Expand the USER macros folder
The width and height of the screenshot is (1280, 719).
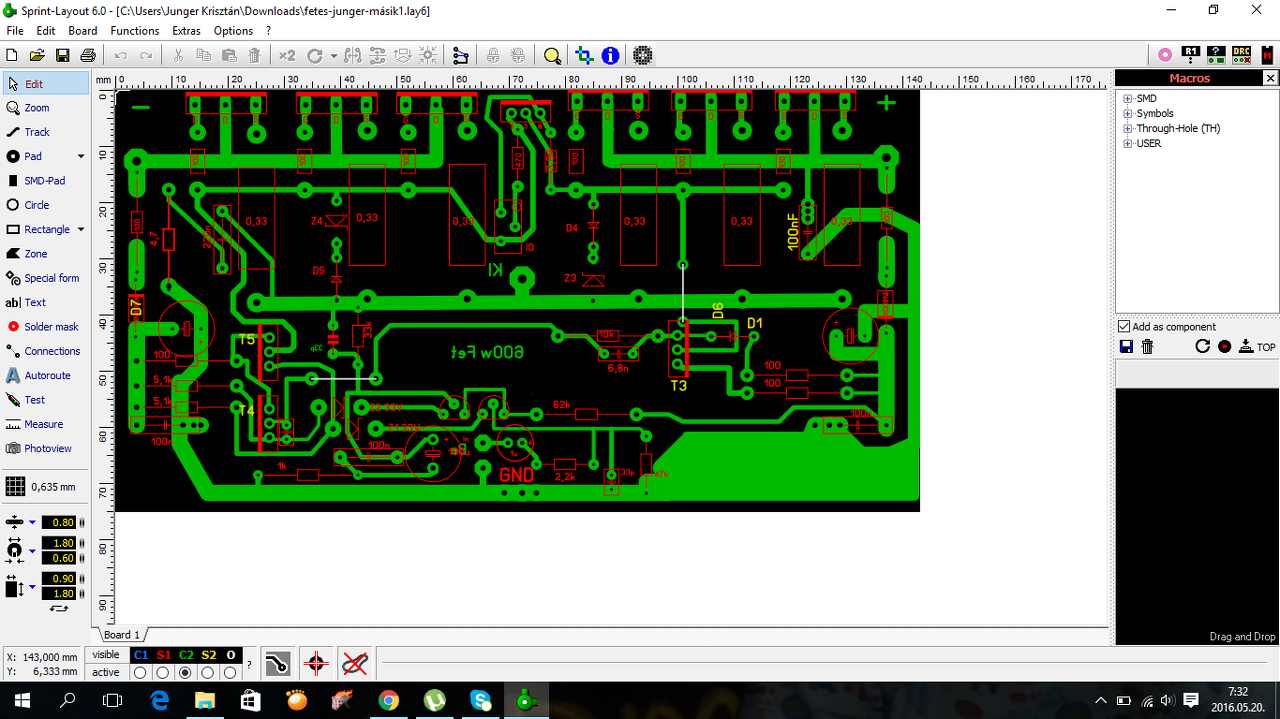coord(1128,144)
